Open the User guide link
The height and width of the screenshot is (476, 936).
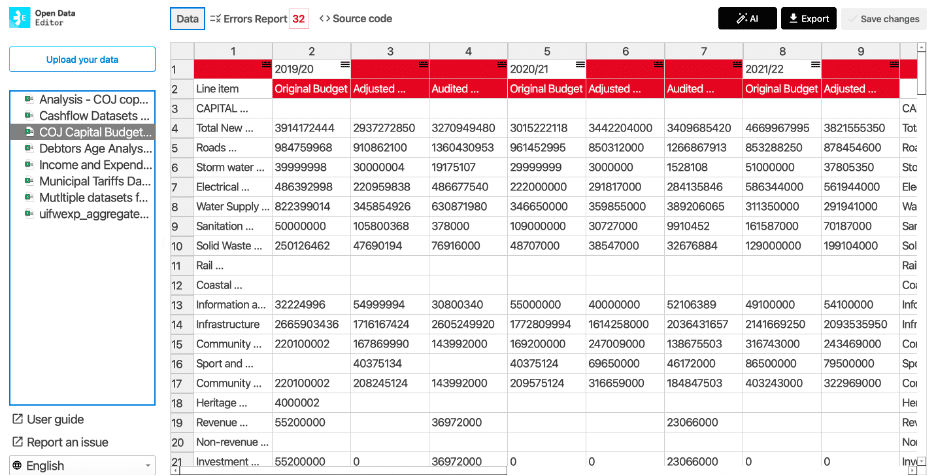click(55, 419)
